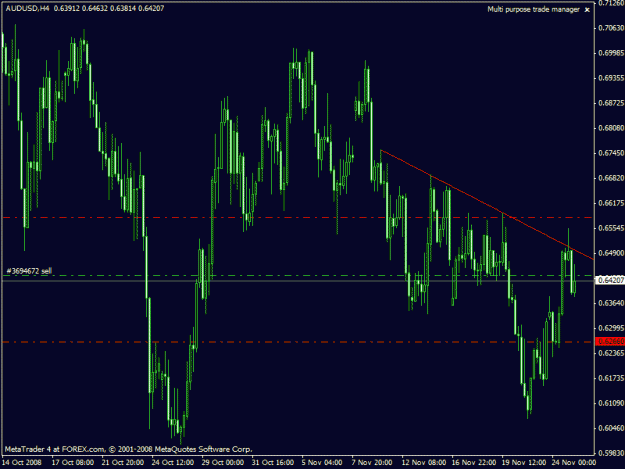Click the 0.59830 price scale label

611,453
